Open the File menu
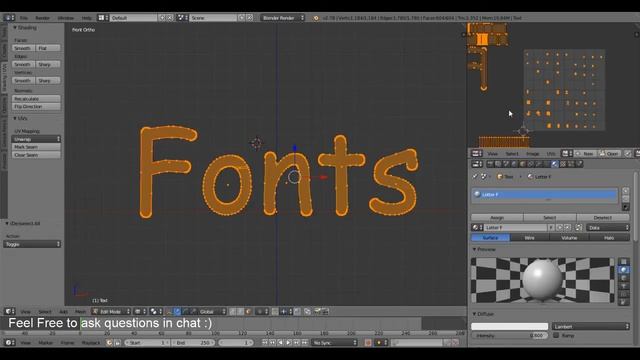640x360 pixels. (24, 18)
